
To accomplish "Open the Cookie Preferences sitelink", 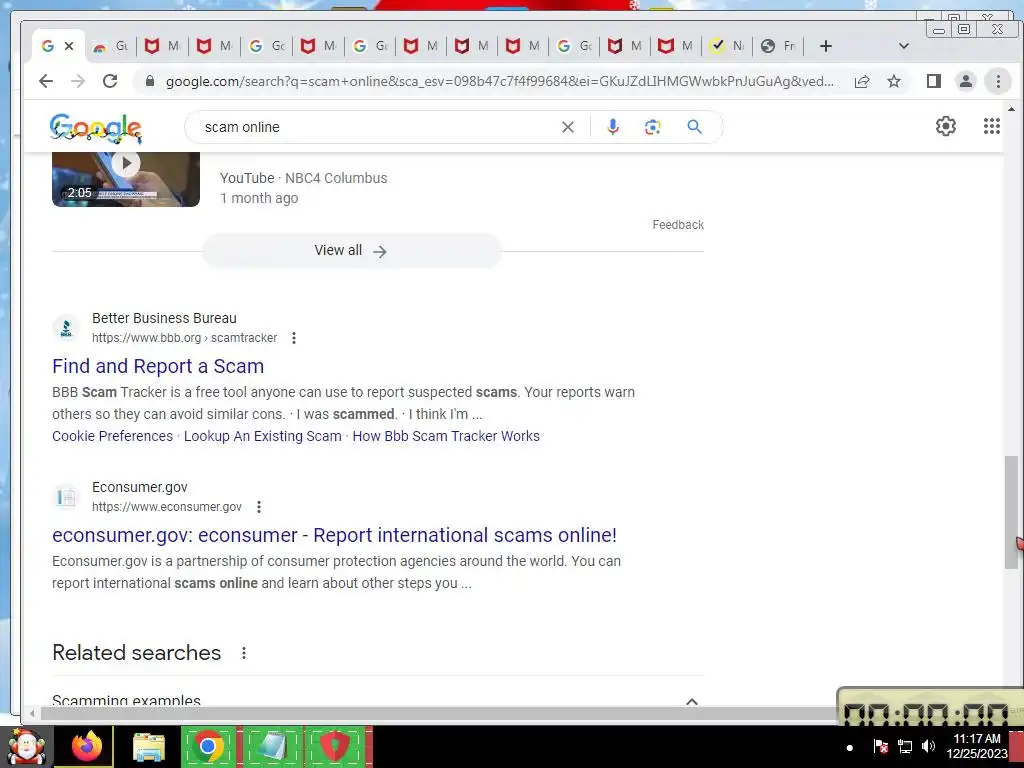I will pos(112,436).
